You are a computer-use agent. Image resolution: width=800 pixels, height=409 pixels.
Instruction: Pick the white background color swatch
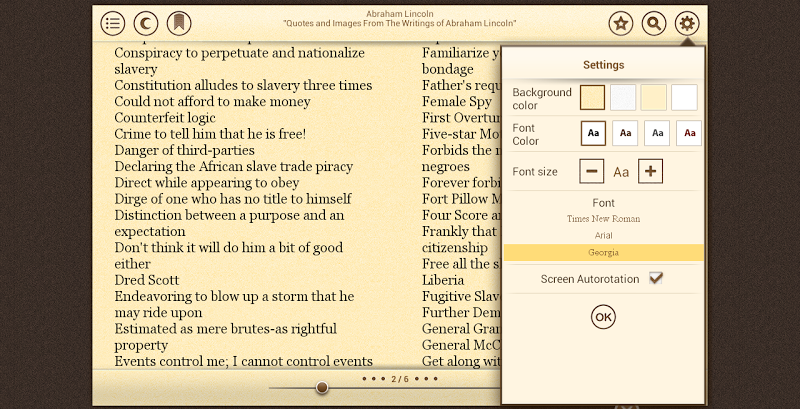(684, 97)
